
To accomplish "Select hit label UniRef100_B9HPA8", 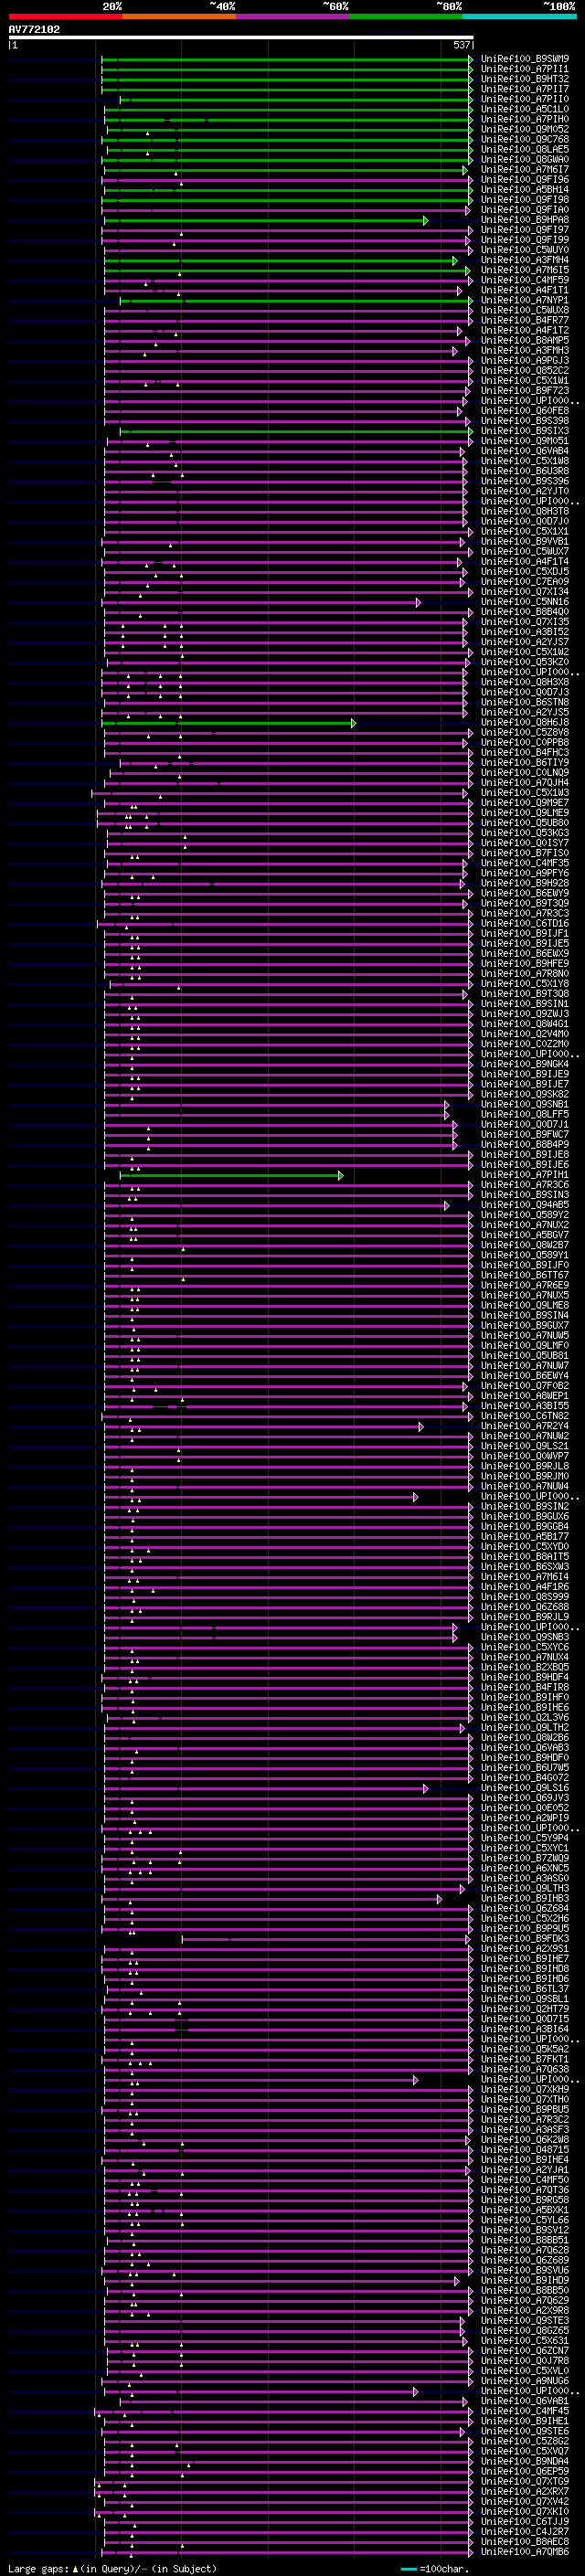I will point(525,220).
